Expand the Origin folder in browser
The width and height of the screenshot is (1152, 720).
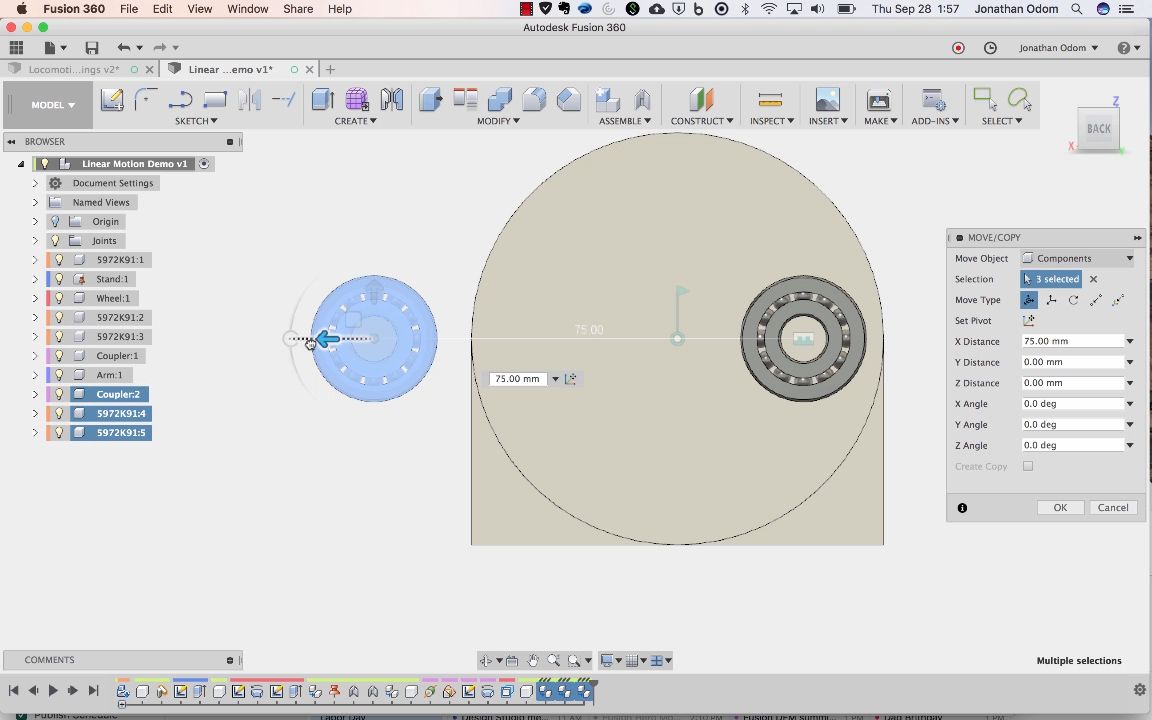35,222
